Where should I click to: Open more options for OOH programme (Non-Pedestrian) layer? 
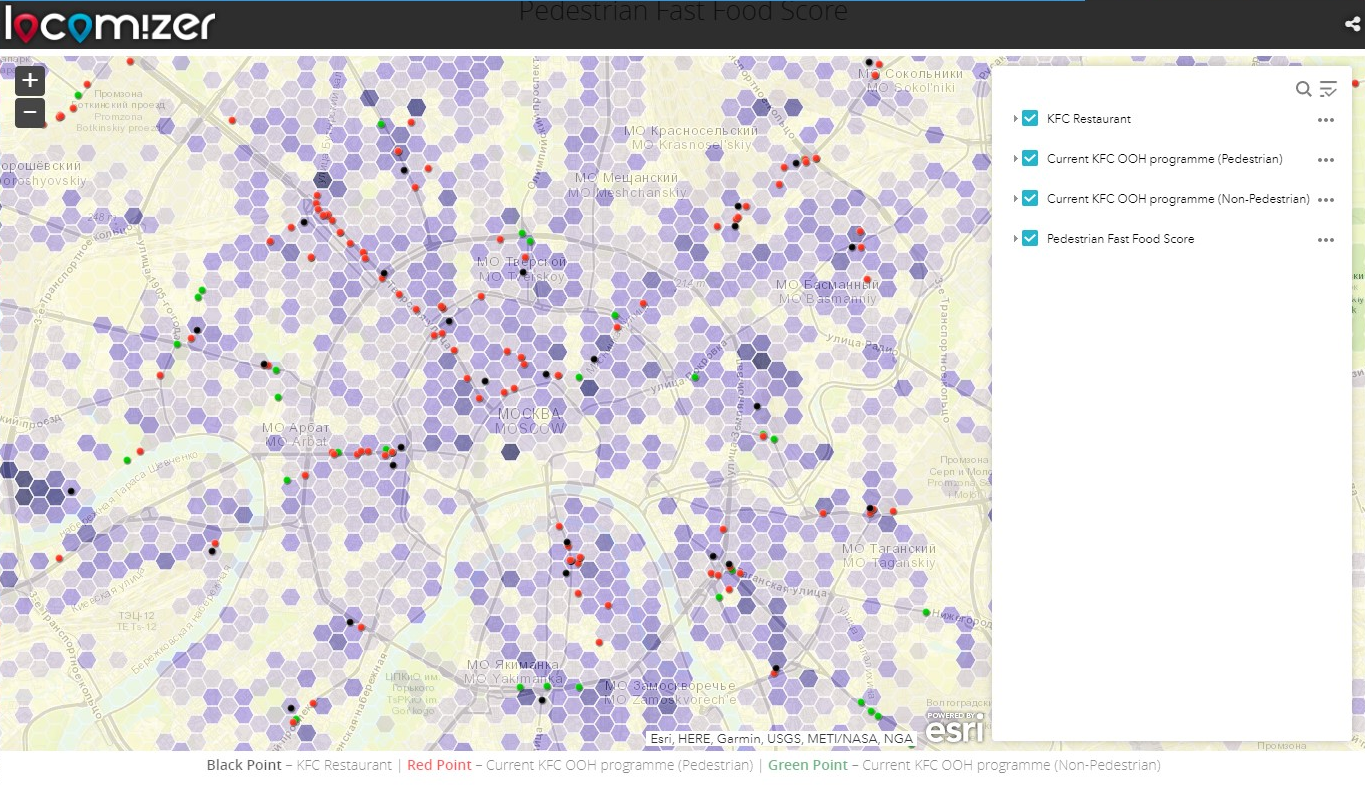pyautogui.click(x=1326, y=199)
